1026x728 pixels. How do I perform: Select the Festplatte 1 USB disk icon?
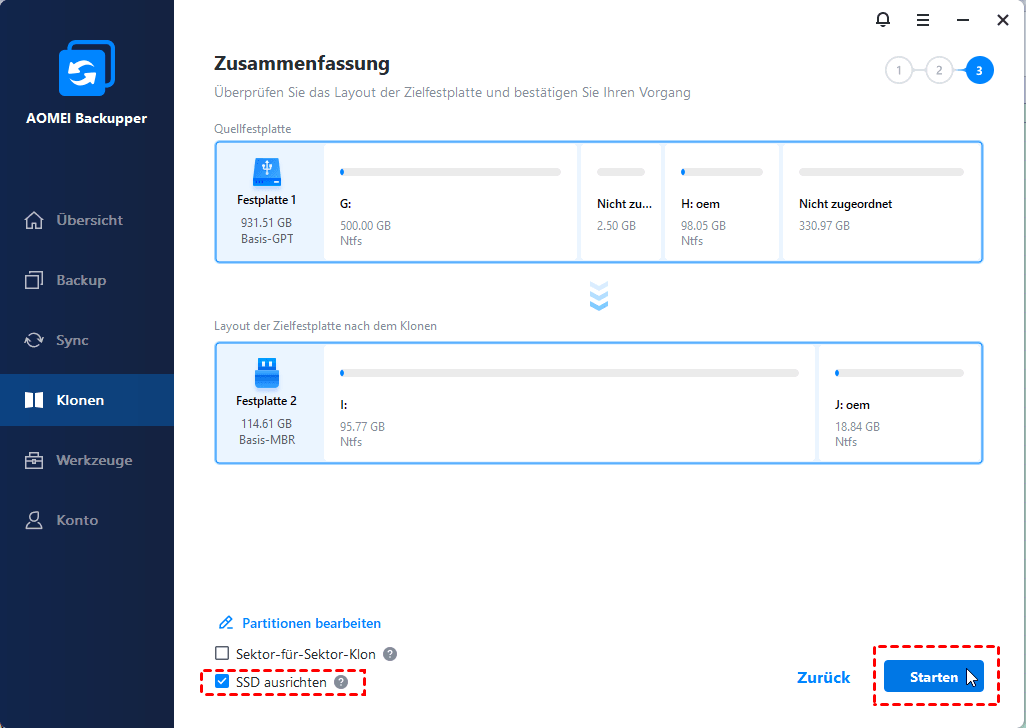click(266, 172)
